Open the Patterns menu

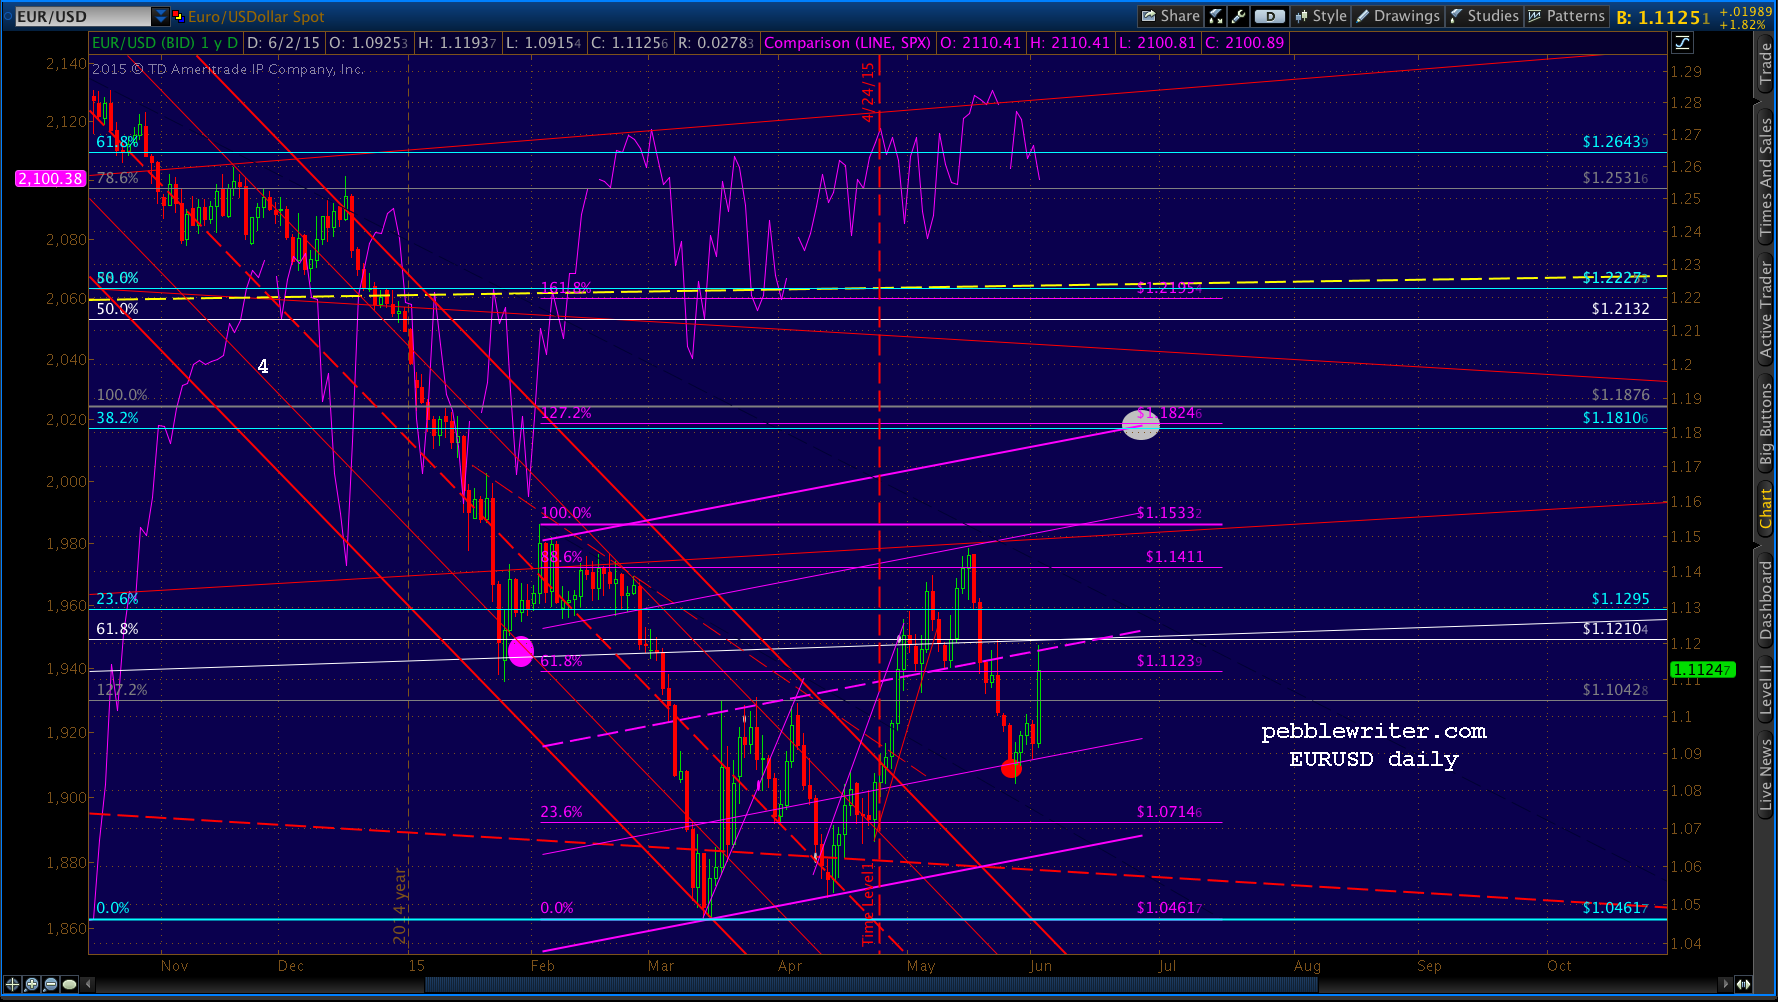coord(1566,16)
